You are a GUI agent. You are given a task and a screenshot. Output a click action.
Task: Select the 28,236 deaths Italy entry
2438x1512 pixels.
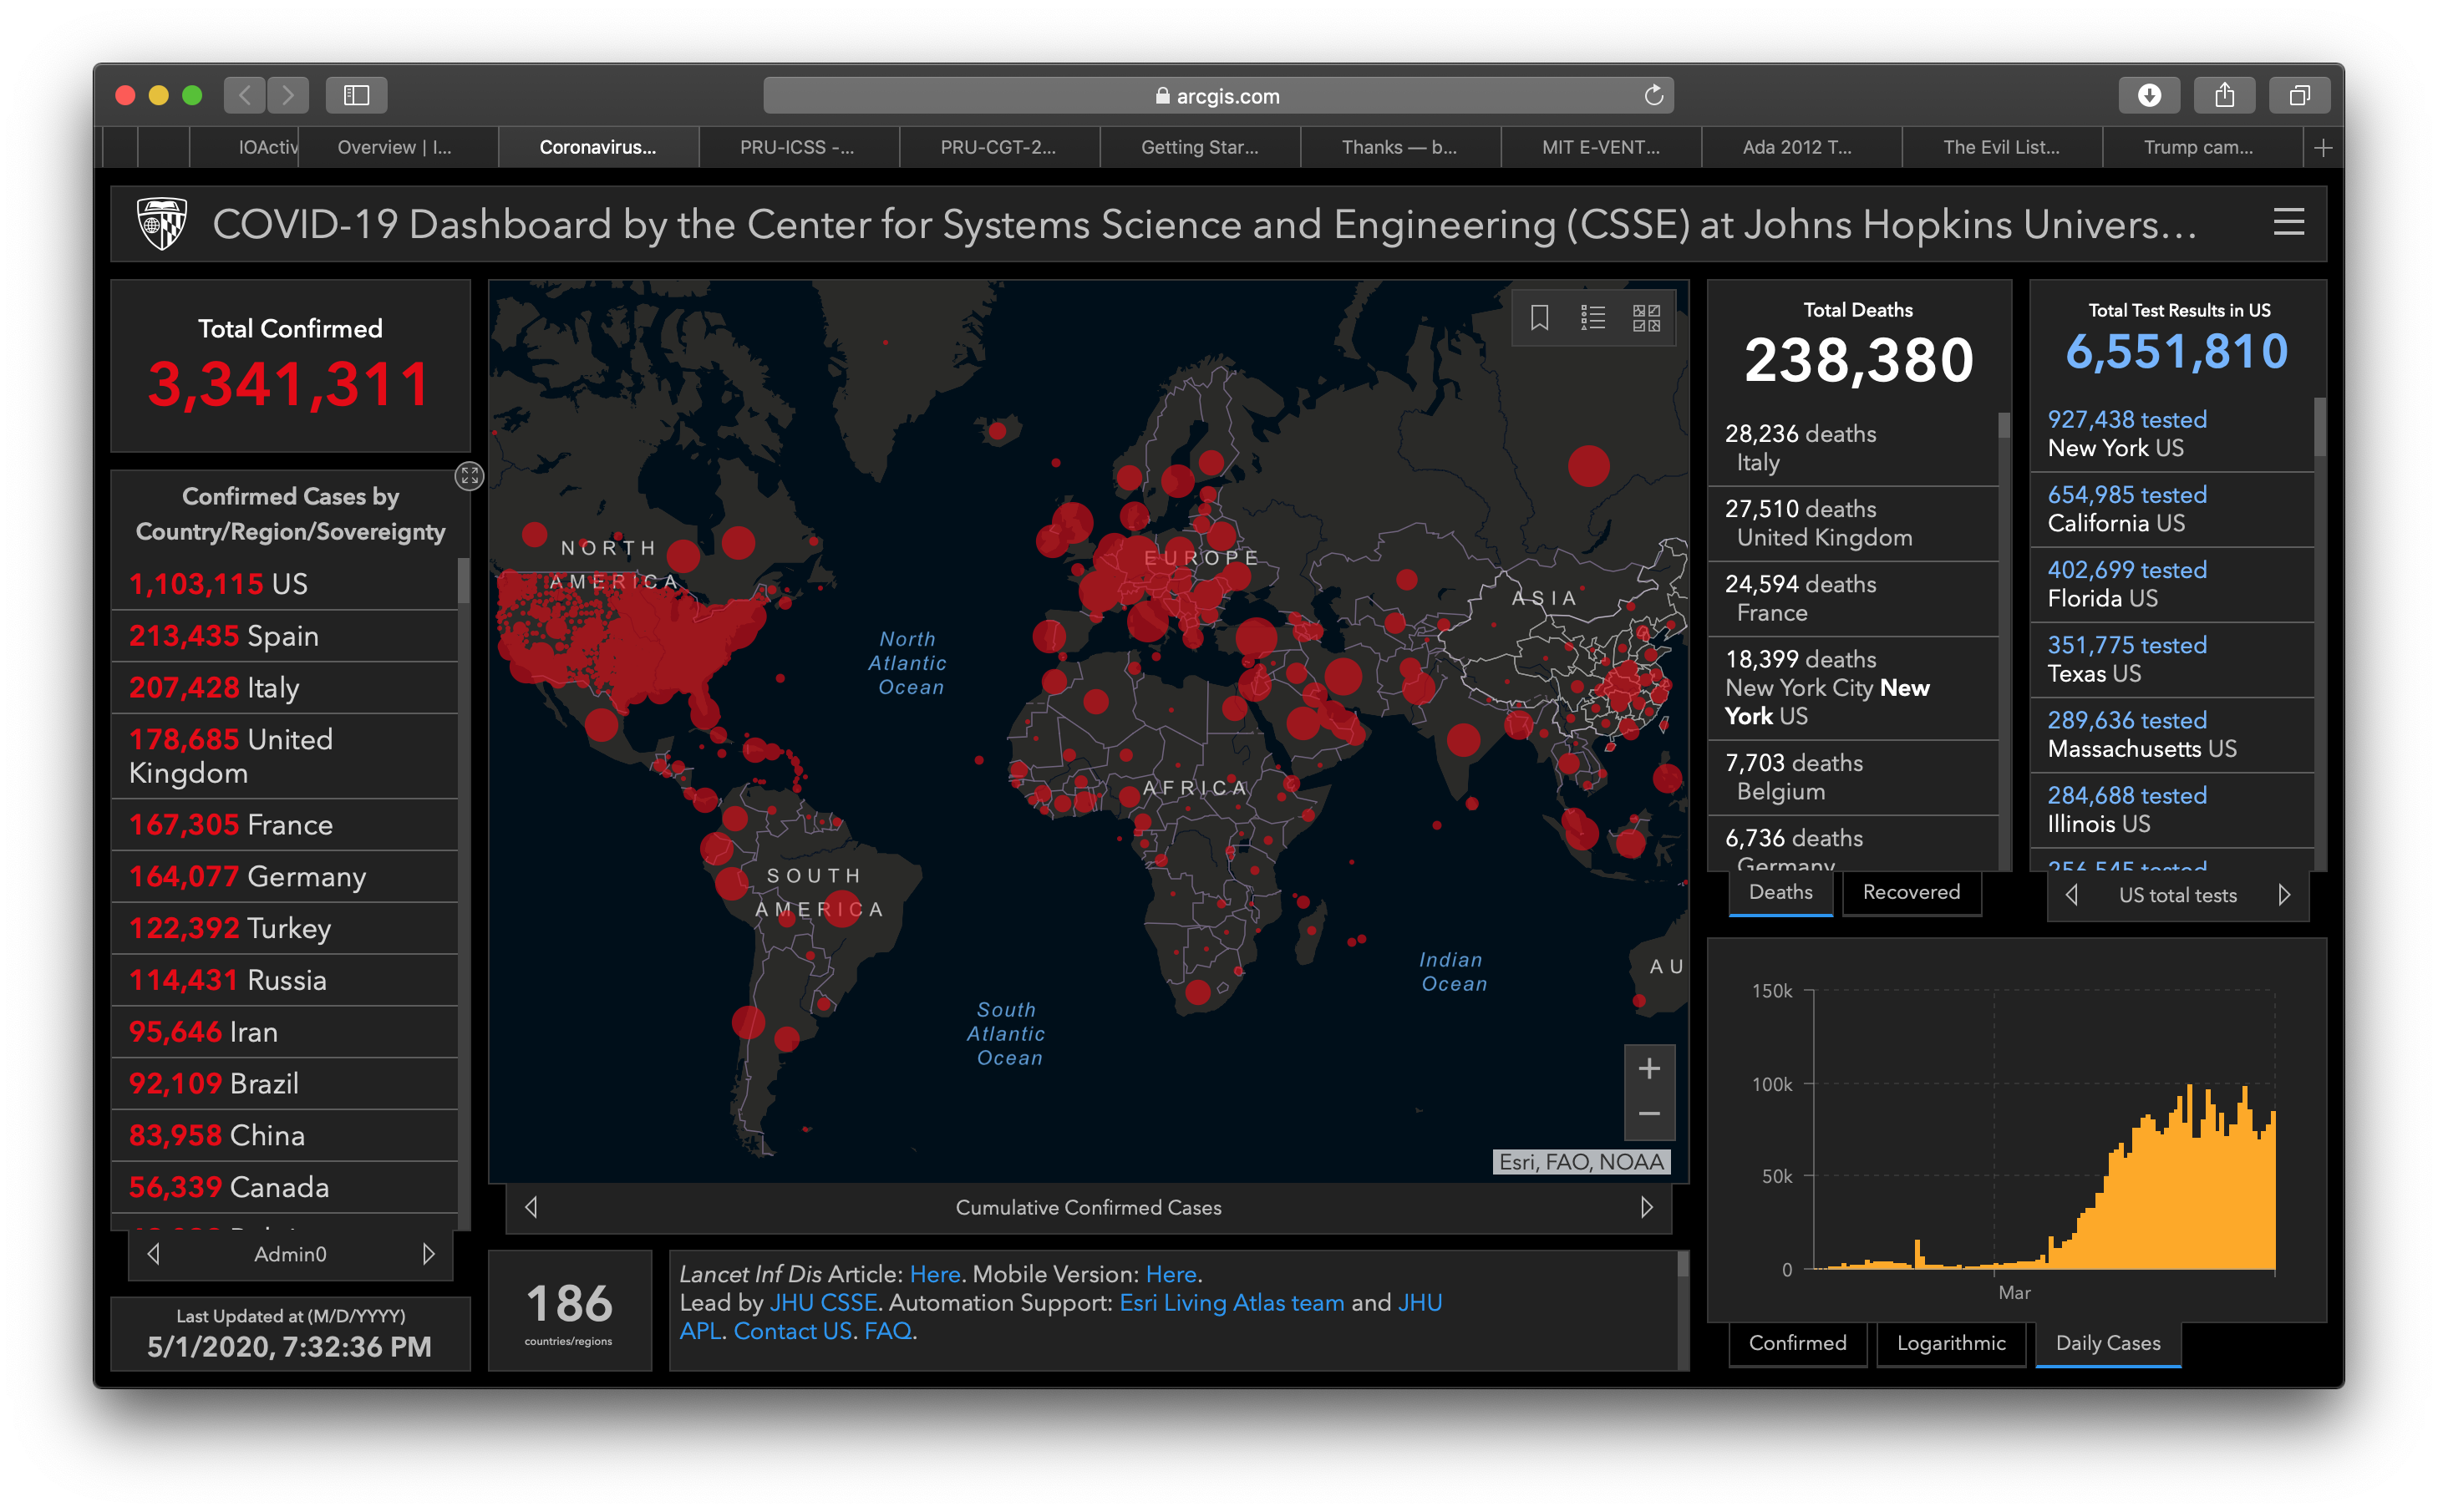[1853, 448]
